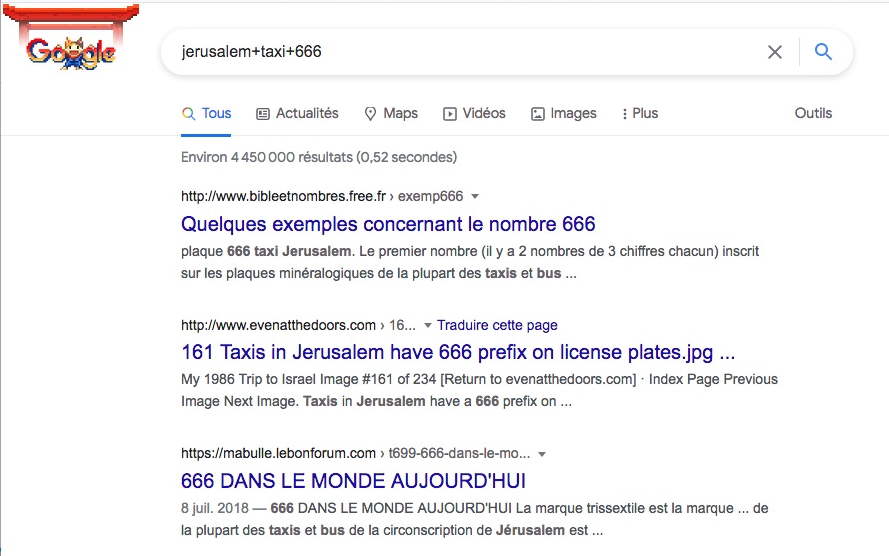Open the Plus more options menu
Viewport: 889px width, 556px height.
pyautogui.click(x=640, y=113)
